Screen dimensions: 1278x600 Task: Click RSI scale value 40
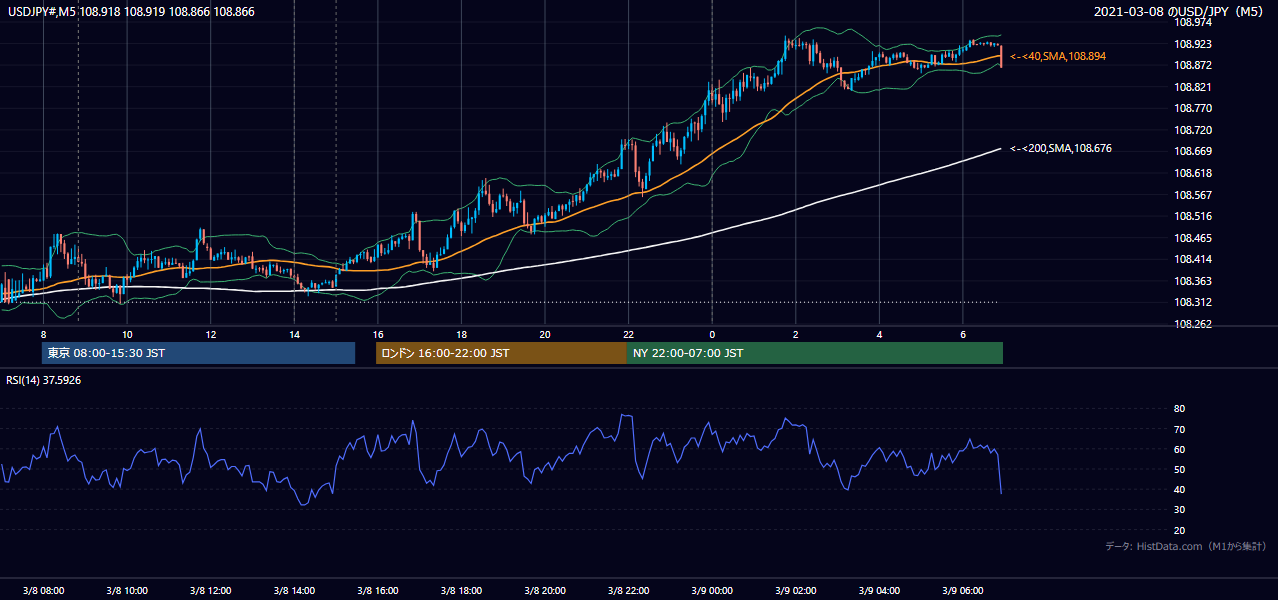[x=1179, y=489]
